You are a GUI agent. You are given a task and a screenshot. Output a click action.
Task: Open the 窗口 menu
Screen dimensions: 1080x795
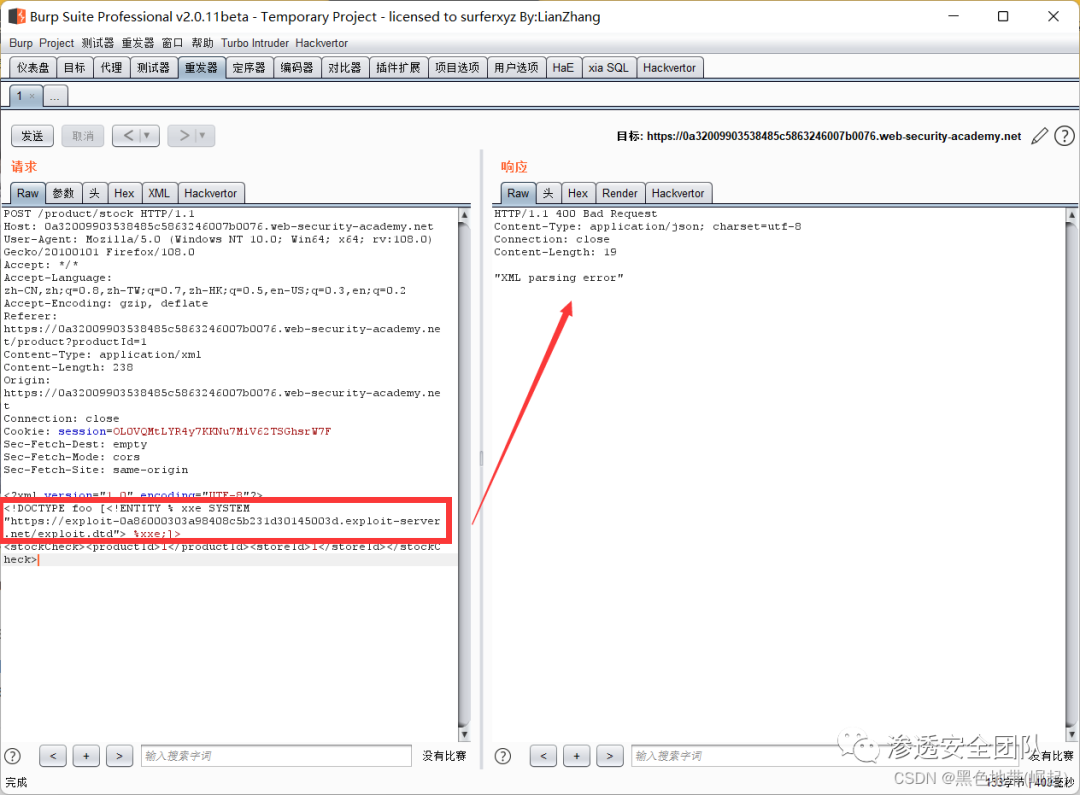[x=172, y=43]
